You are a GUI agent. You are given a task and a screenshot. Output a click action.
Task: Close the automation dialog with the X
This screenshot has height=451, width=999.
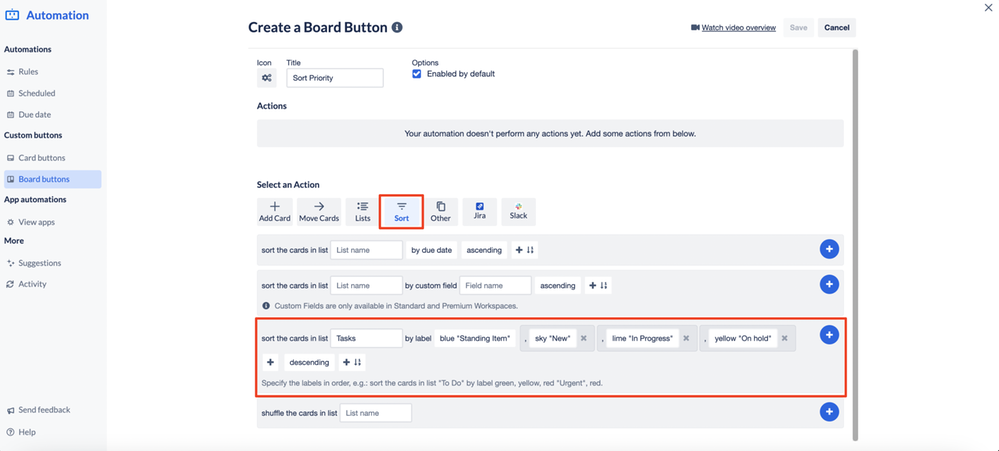point(988,8)
